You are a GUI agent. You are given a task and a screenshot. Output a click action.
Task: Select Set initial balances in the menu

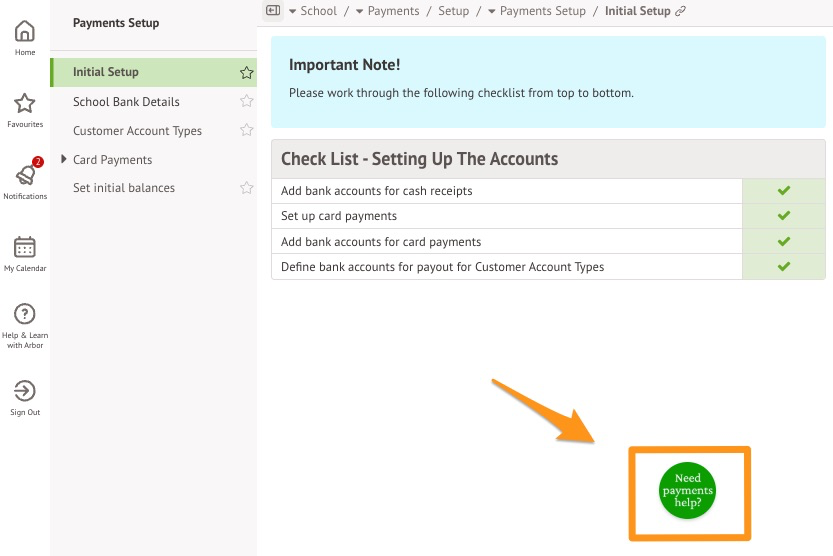[124, 188]
